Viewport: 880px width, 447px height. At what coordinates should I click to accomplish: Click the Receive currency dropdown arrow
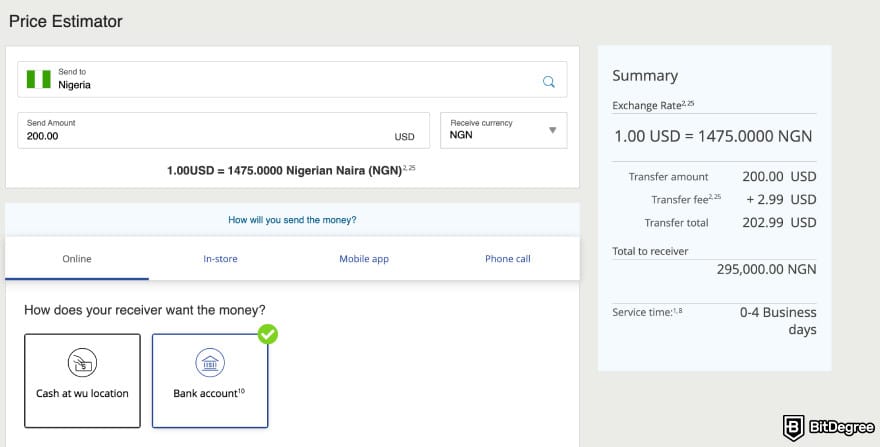[552, 130]
